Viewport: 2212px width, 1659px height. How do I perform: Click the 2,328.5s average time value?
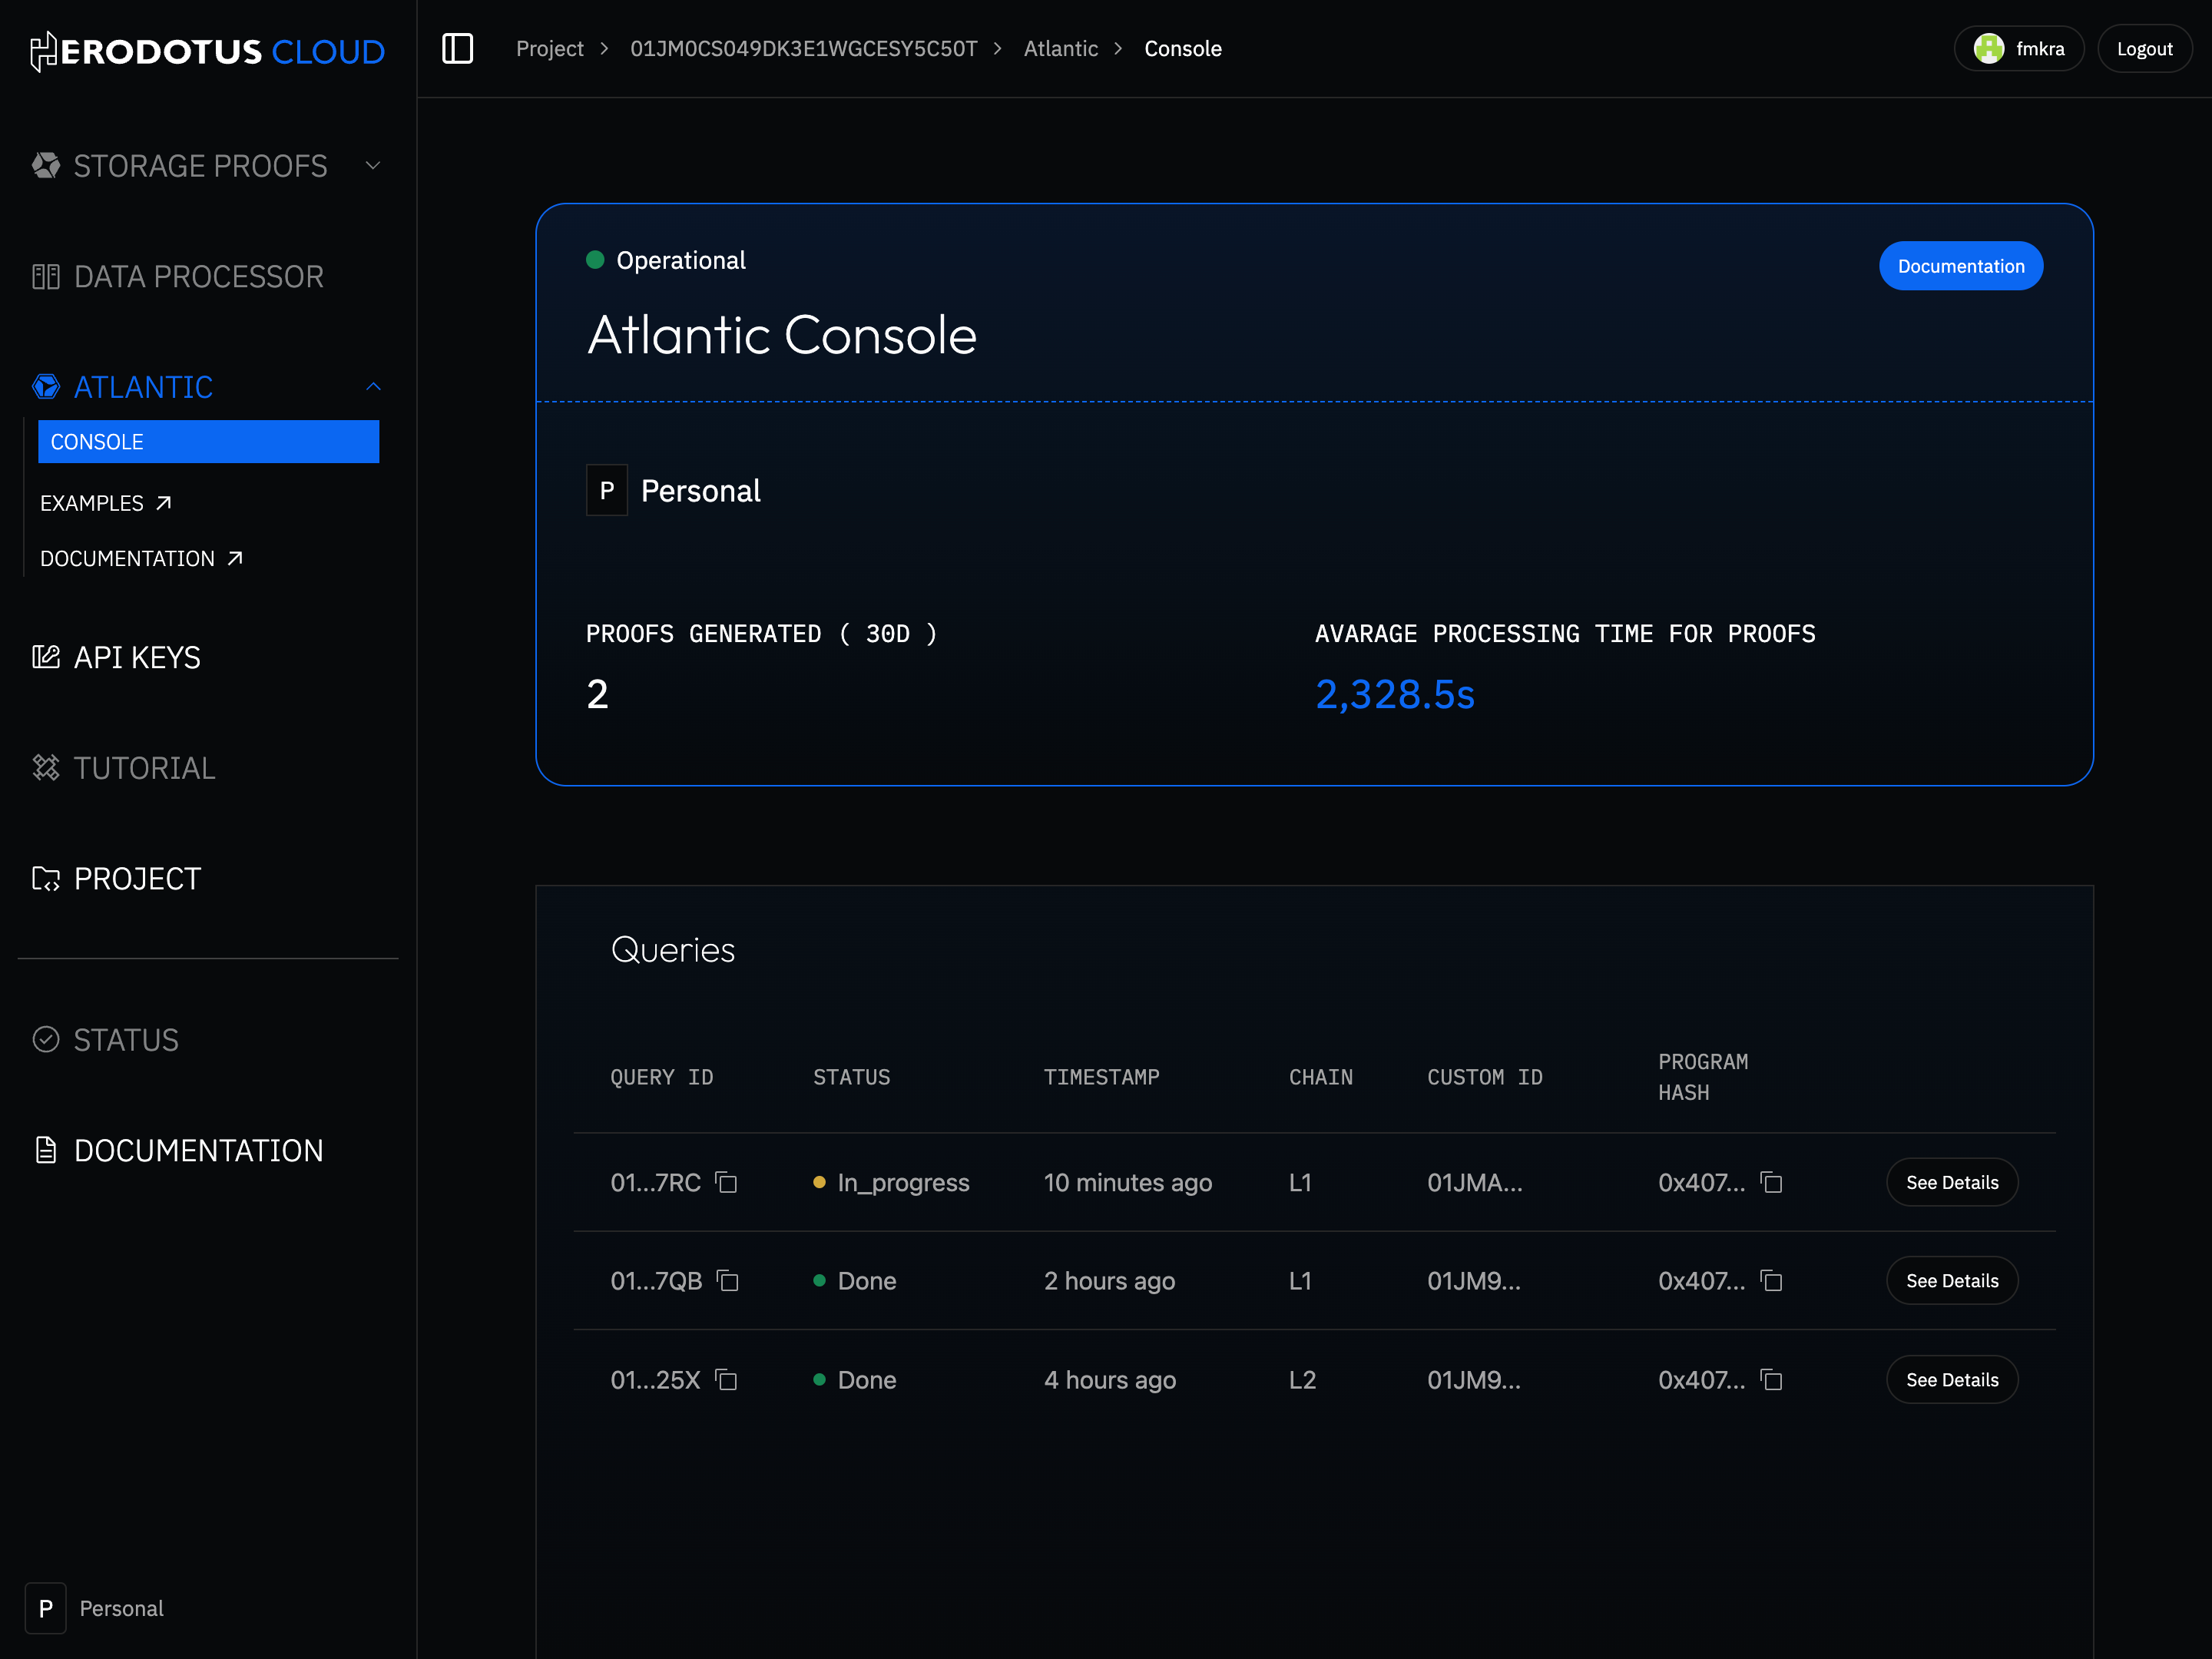1394,694
